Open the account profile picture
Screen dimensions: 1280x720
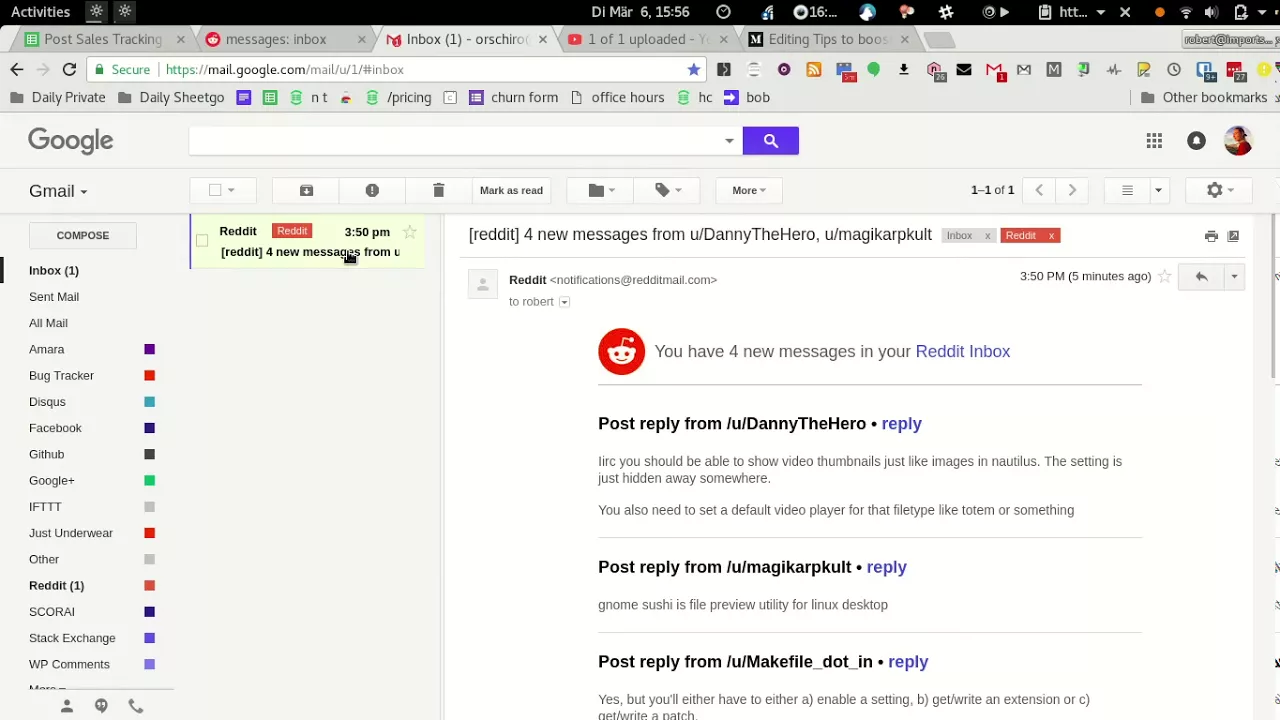(x=1238, y=140)
